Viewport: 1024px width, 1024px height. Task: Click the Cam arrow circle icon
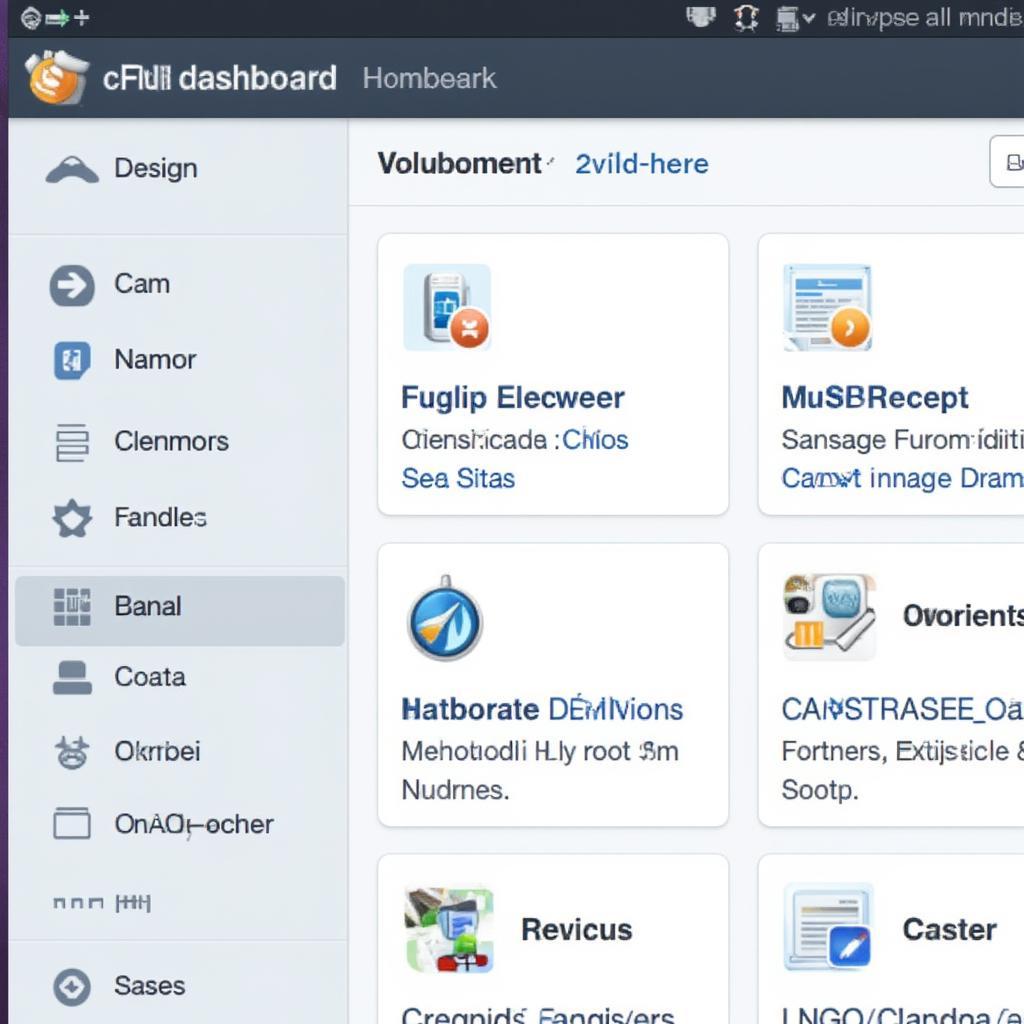(72, 285)
